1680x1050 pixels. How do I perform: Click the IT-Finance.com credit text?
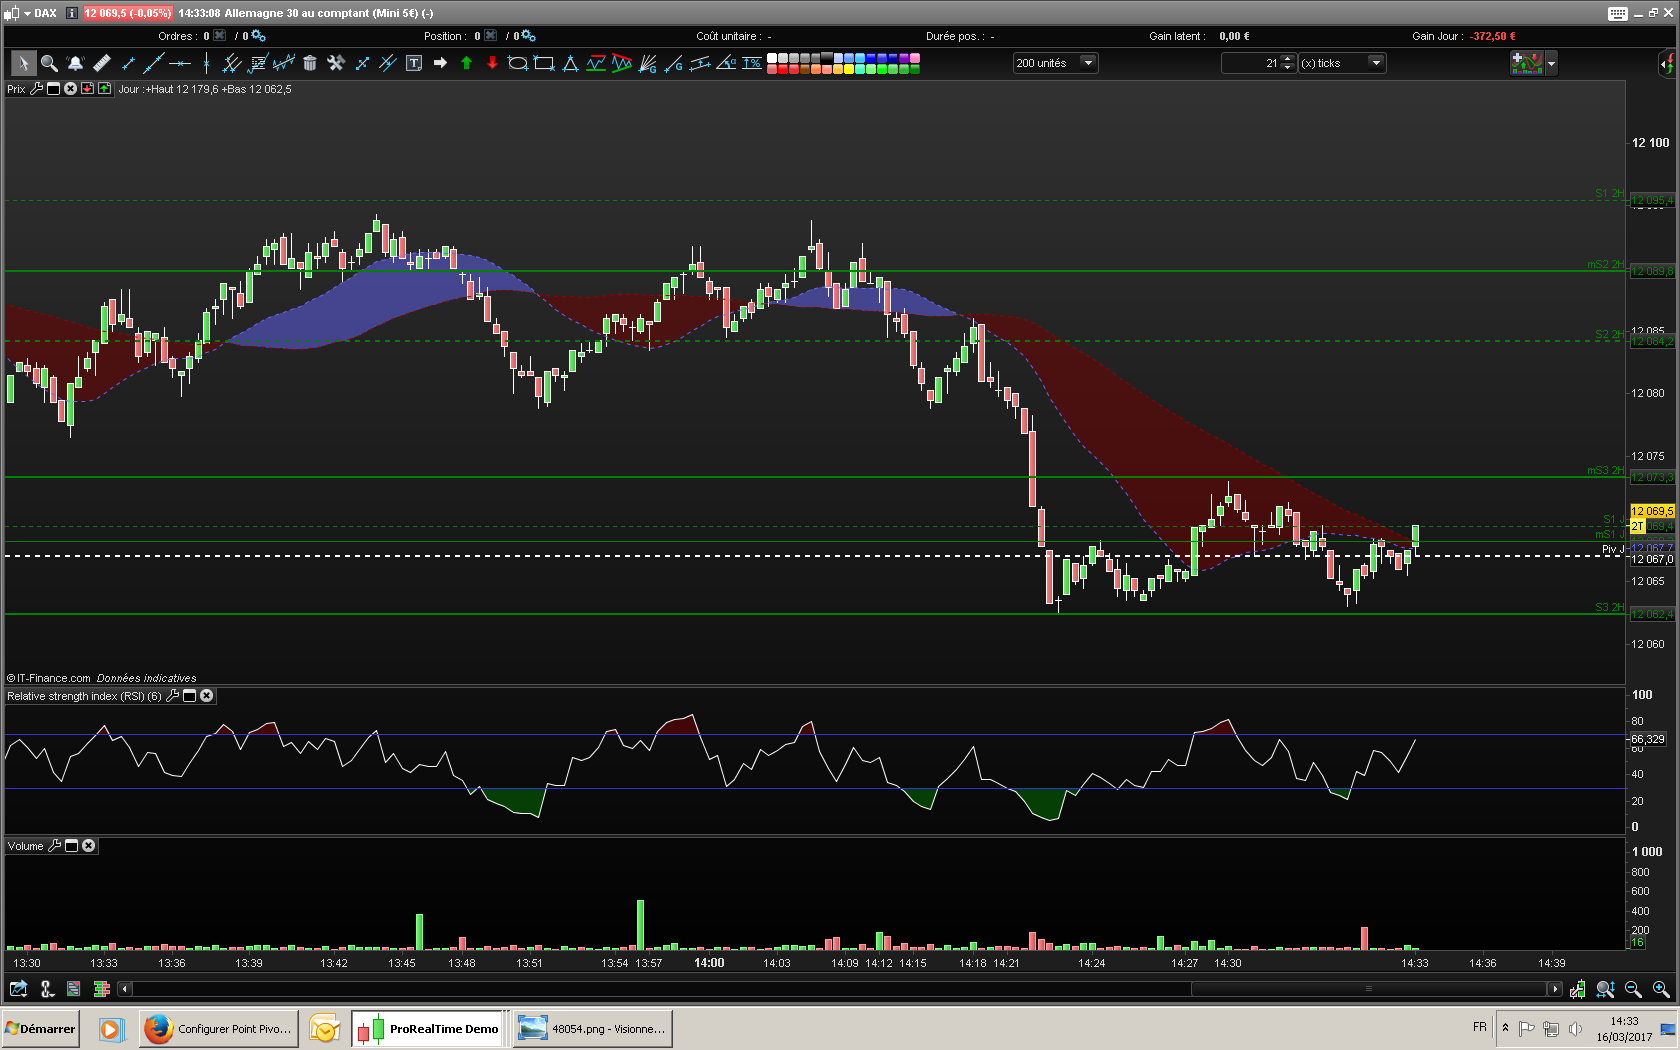click(49, 678)
